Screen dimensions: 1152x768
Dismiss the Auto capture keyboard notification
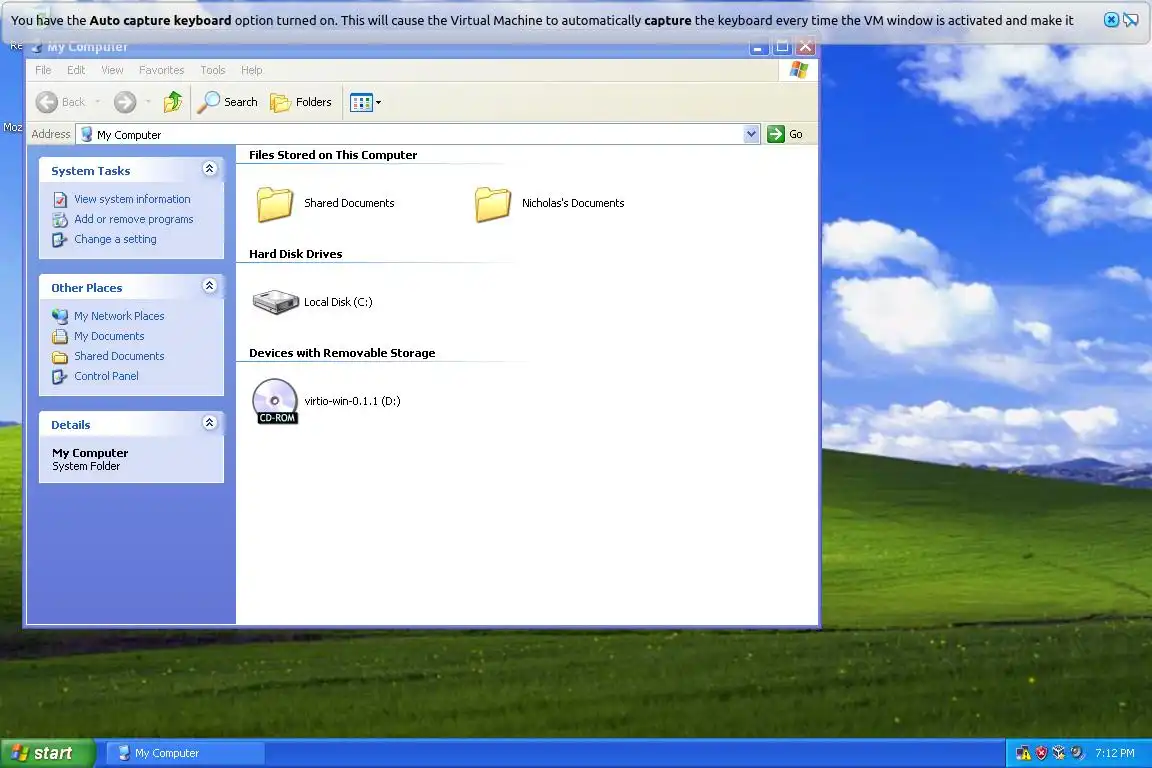point(1111,20)
